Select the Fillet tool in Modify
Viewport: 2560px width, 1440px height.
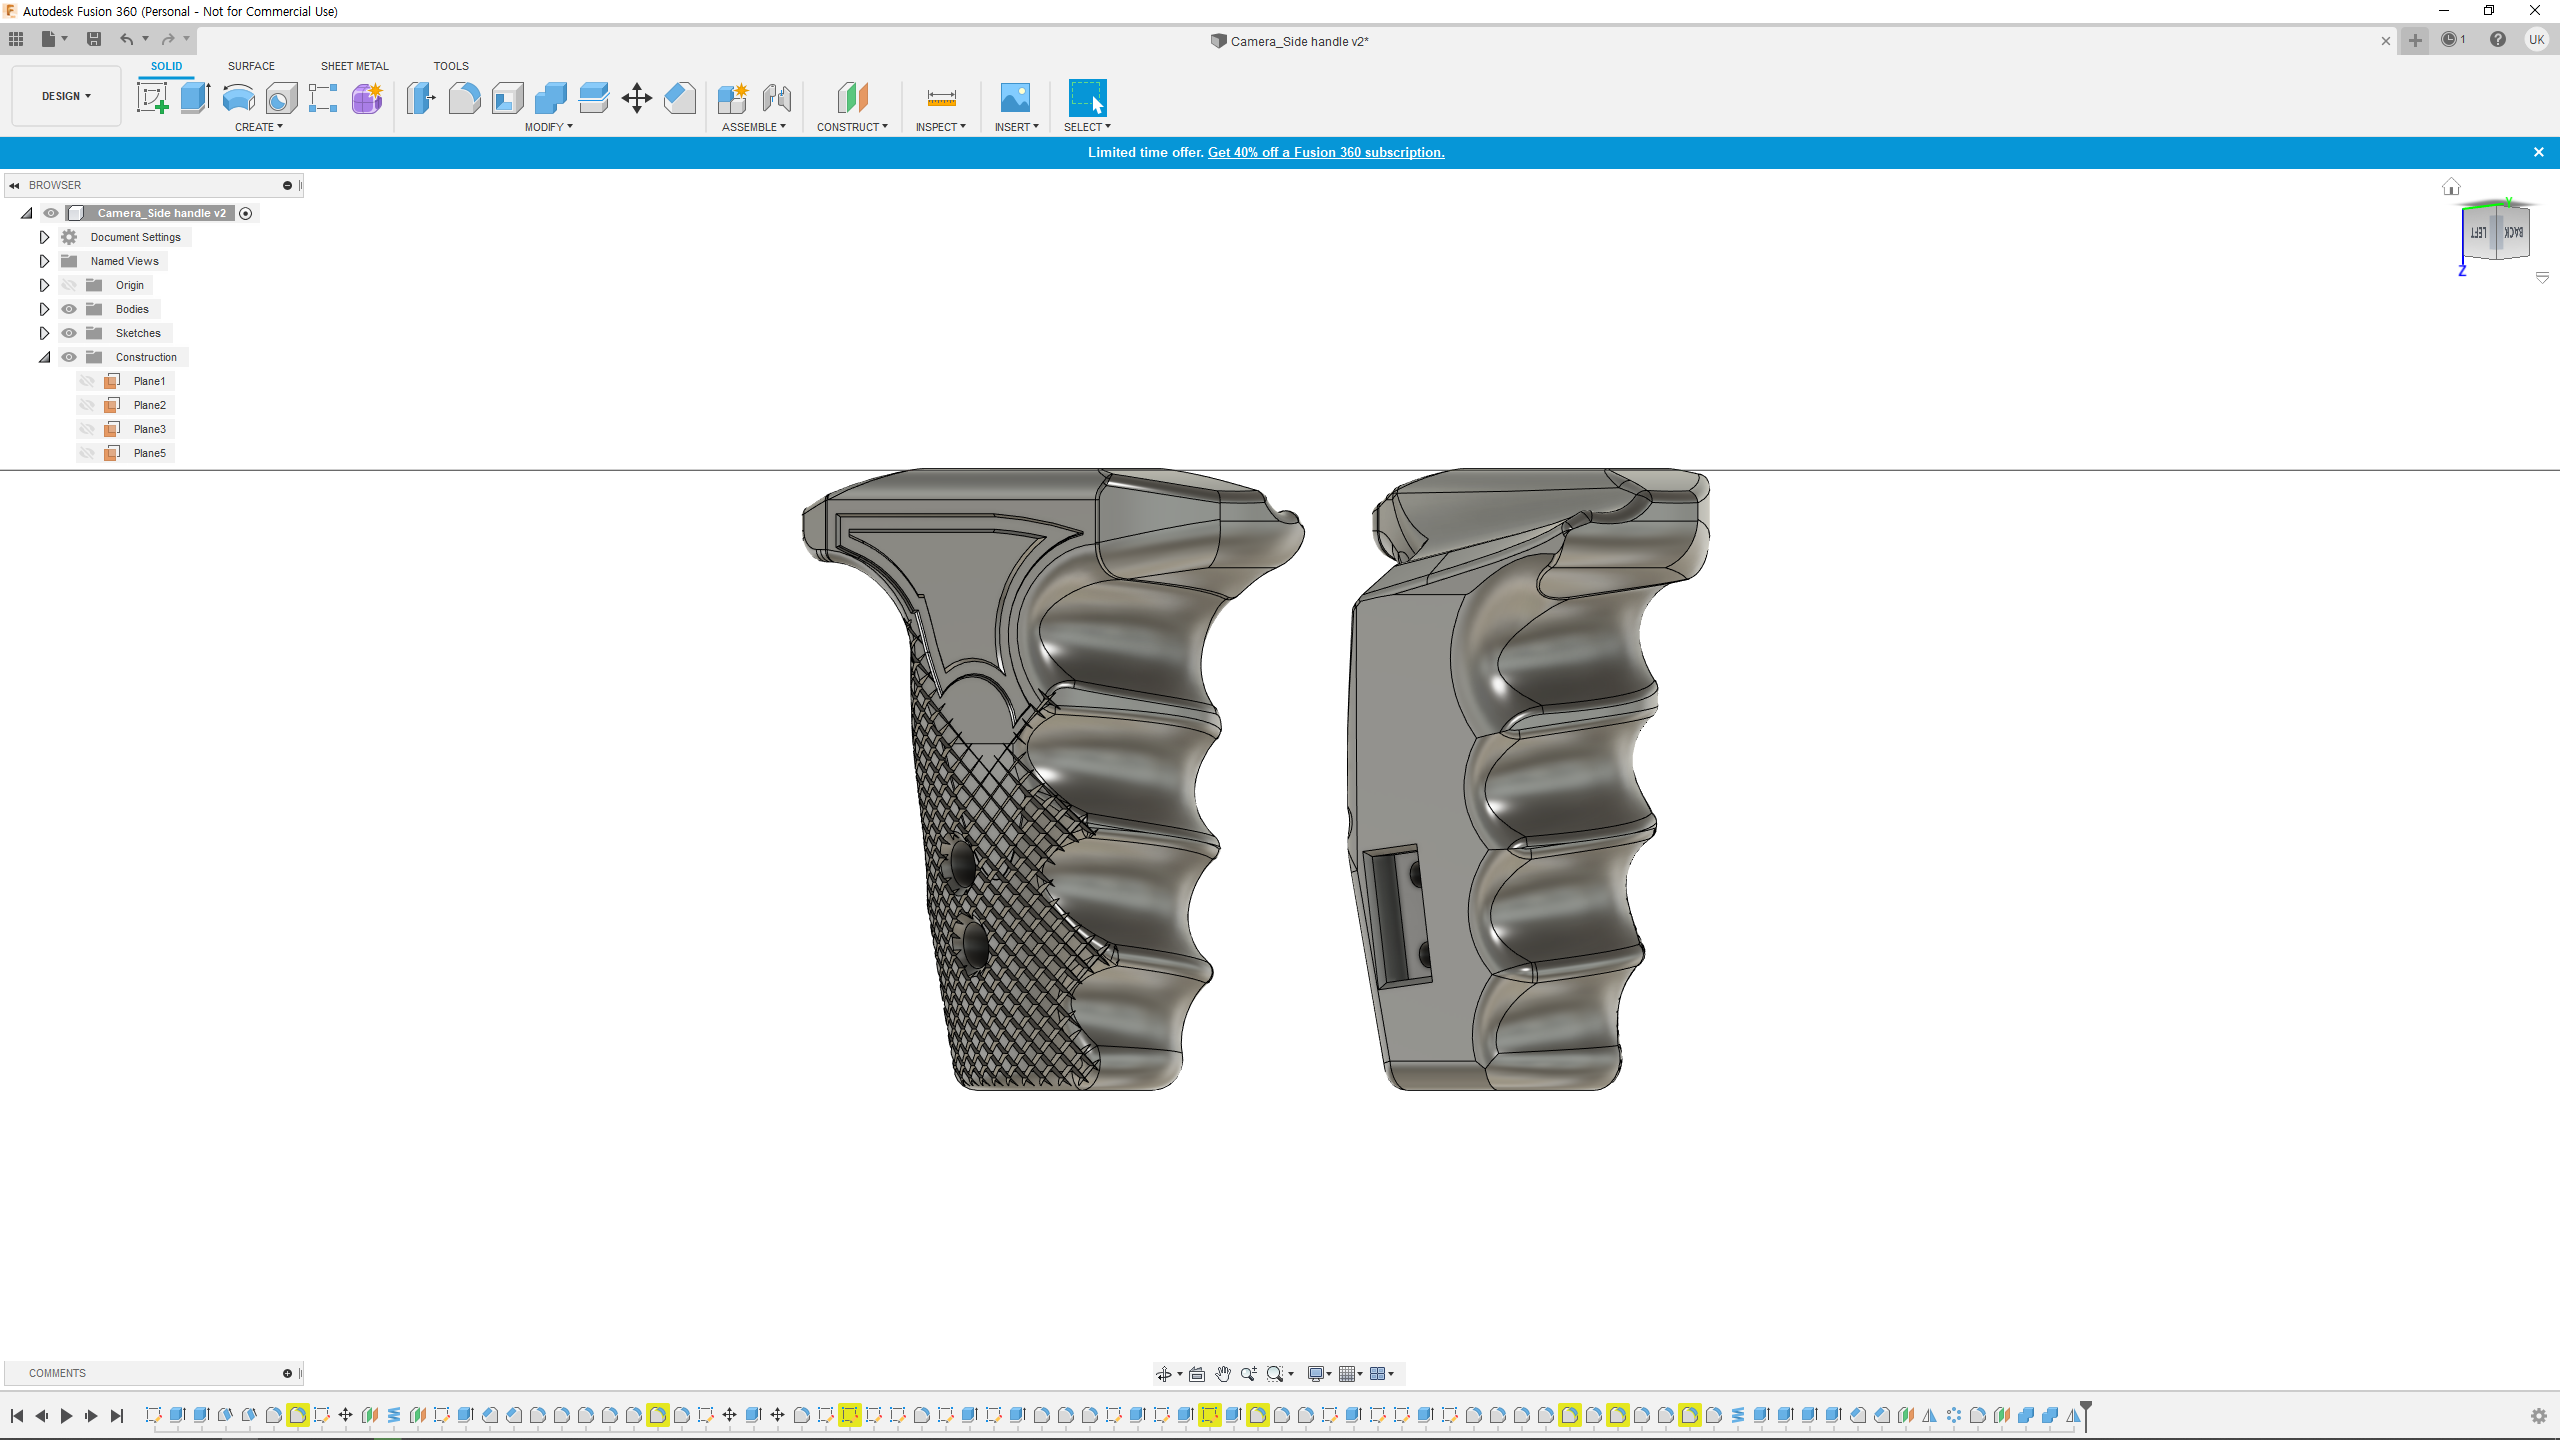(464, 98)
